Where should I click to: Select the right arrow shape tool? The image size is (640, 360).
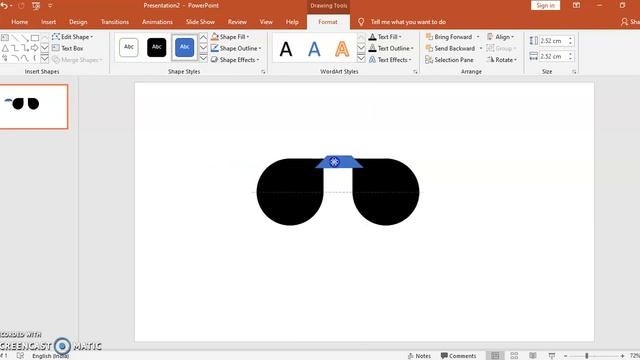(x=35, y=48)
